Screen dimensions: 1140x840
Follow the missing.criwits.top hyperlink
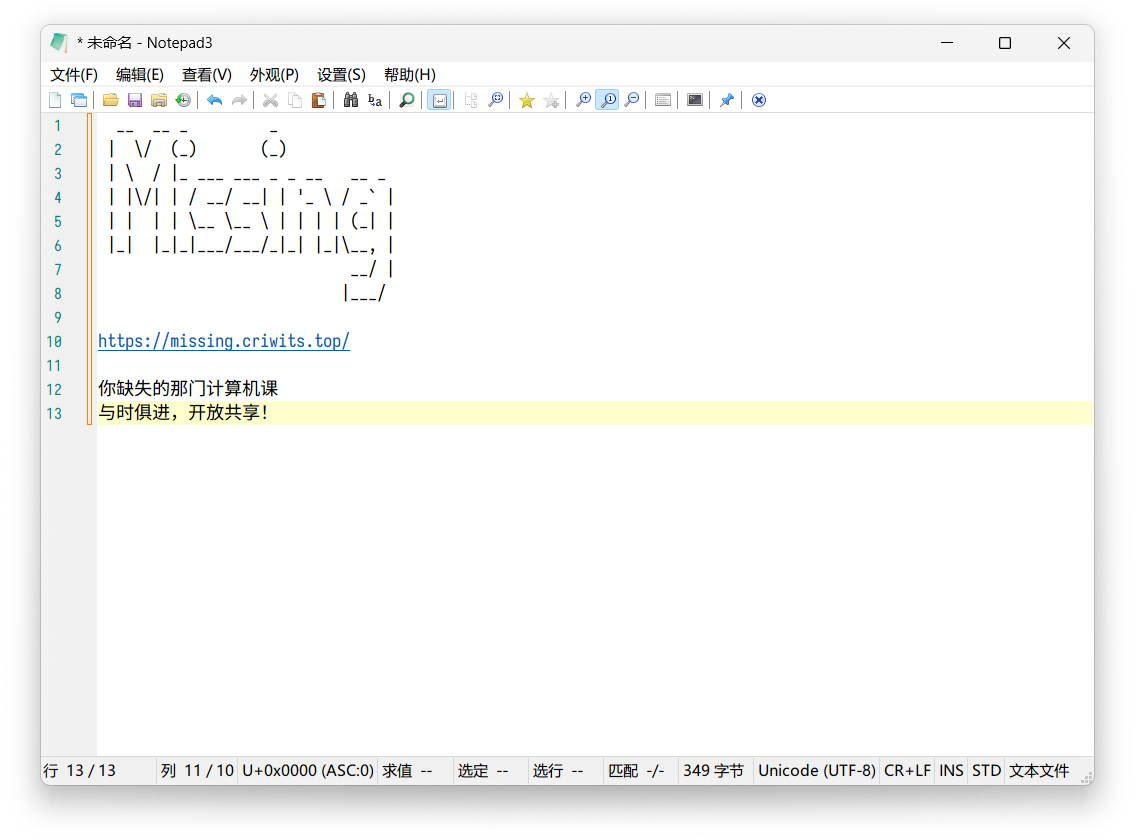pyautogui.click(x=224, y=341)
